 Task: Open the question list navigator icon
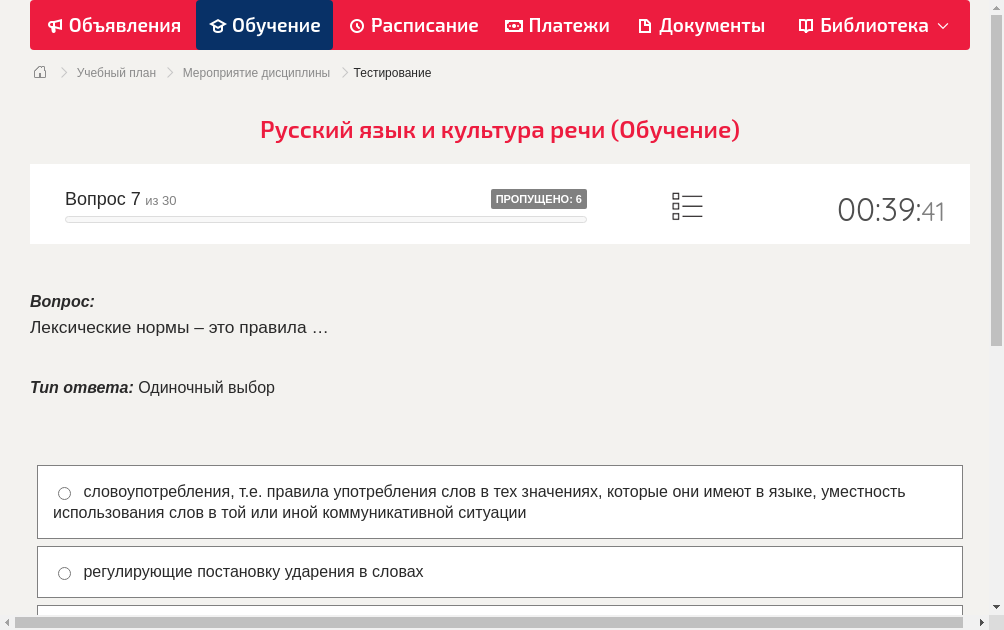(687, 206)
